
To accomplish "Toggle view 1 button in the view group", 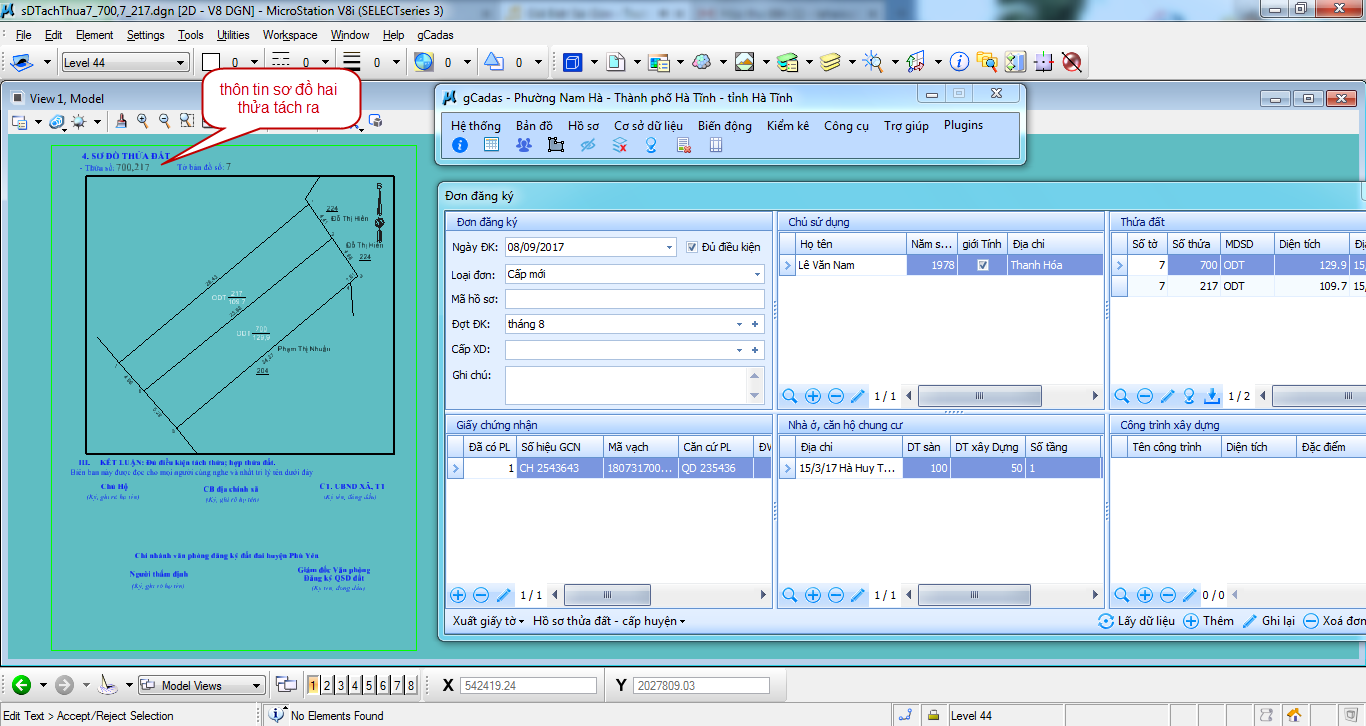I will (313, 685).
